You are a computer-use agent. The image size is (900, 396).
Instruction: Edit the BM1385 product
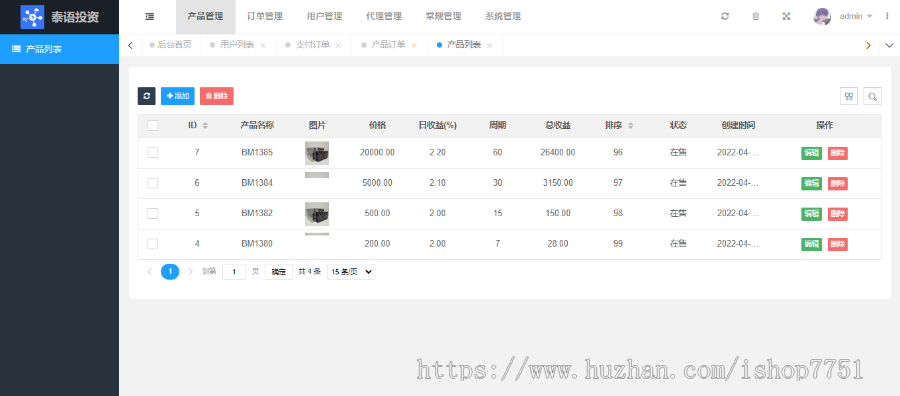click(812, 153)
